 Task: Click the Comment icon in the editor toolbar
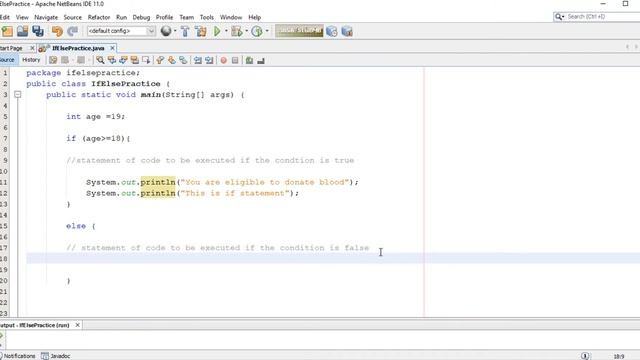[x=249, y=60]
